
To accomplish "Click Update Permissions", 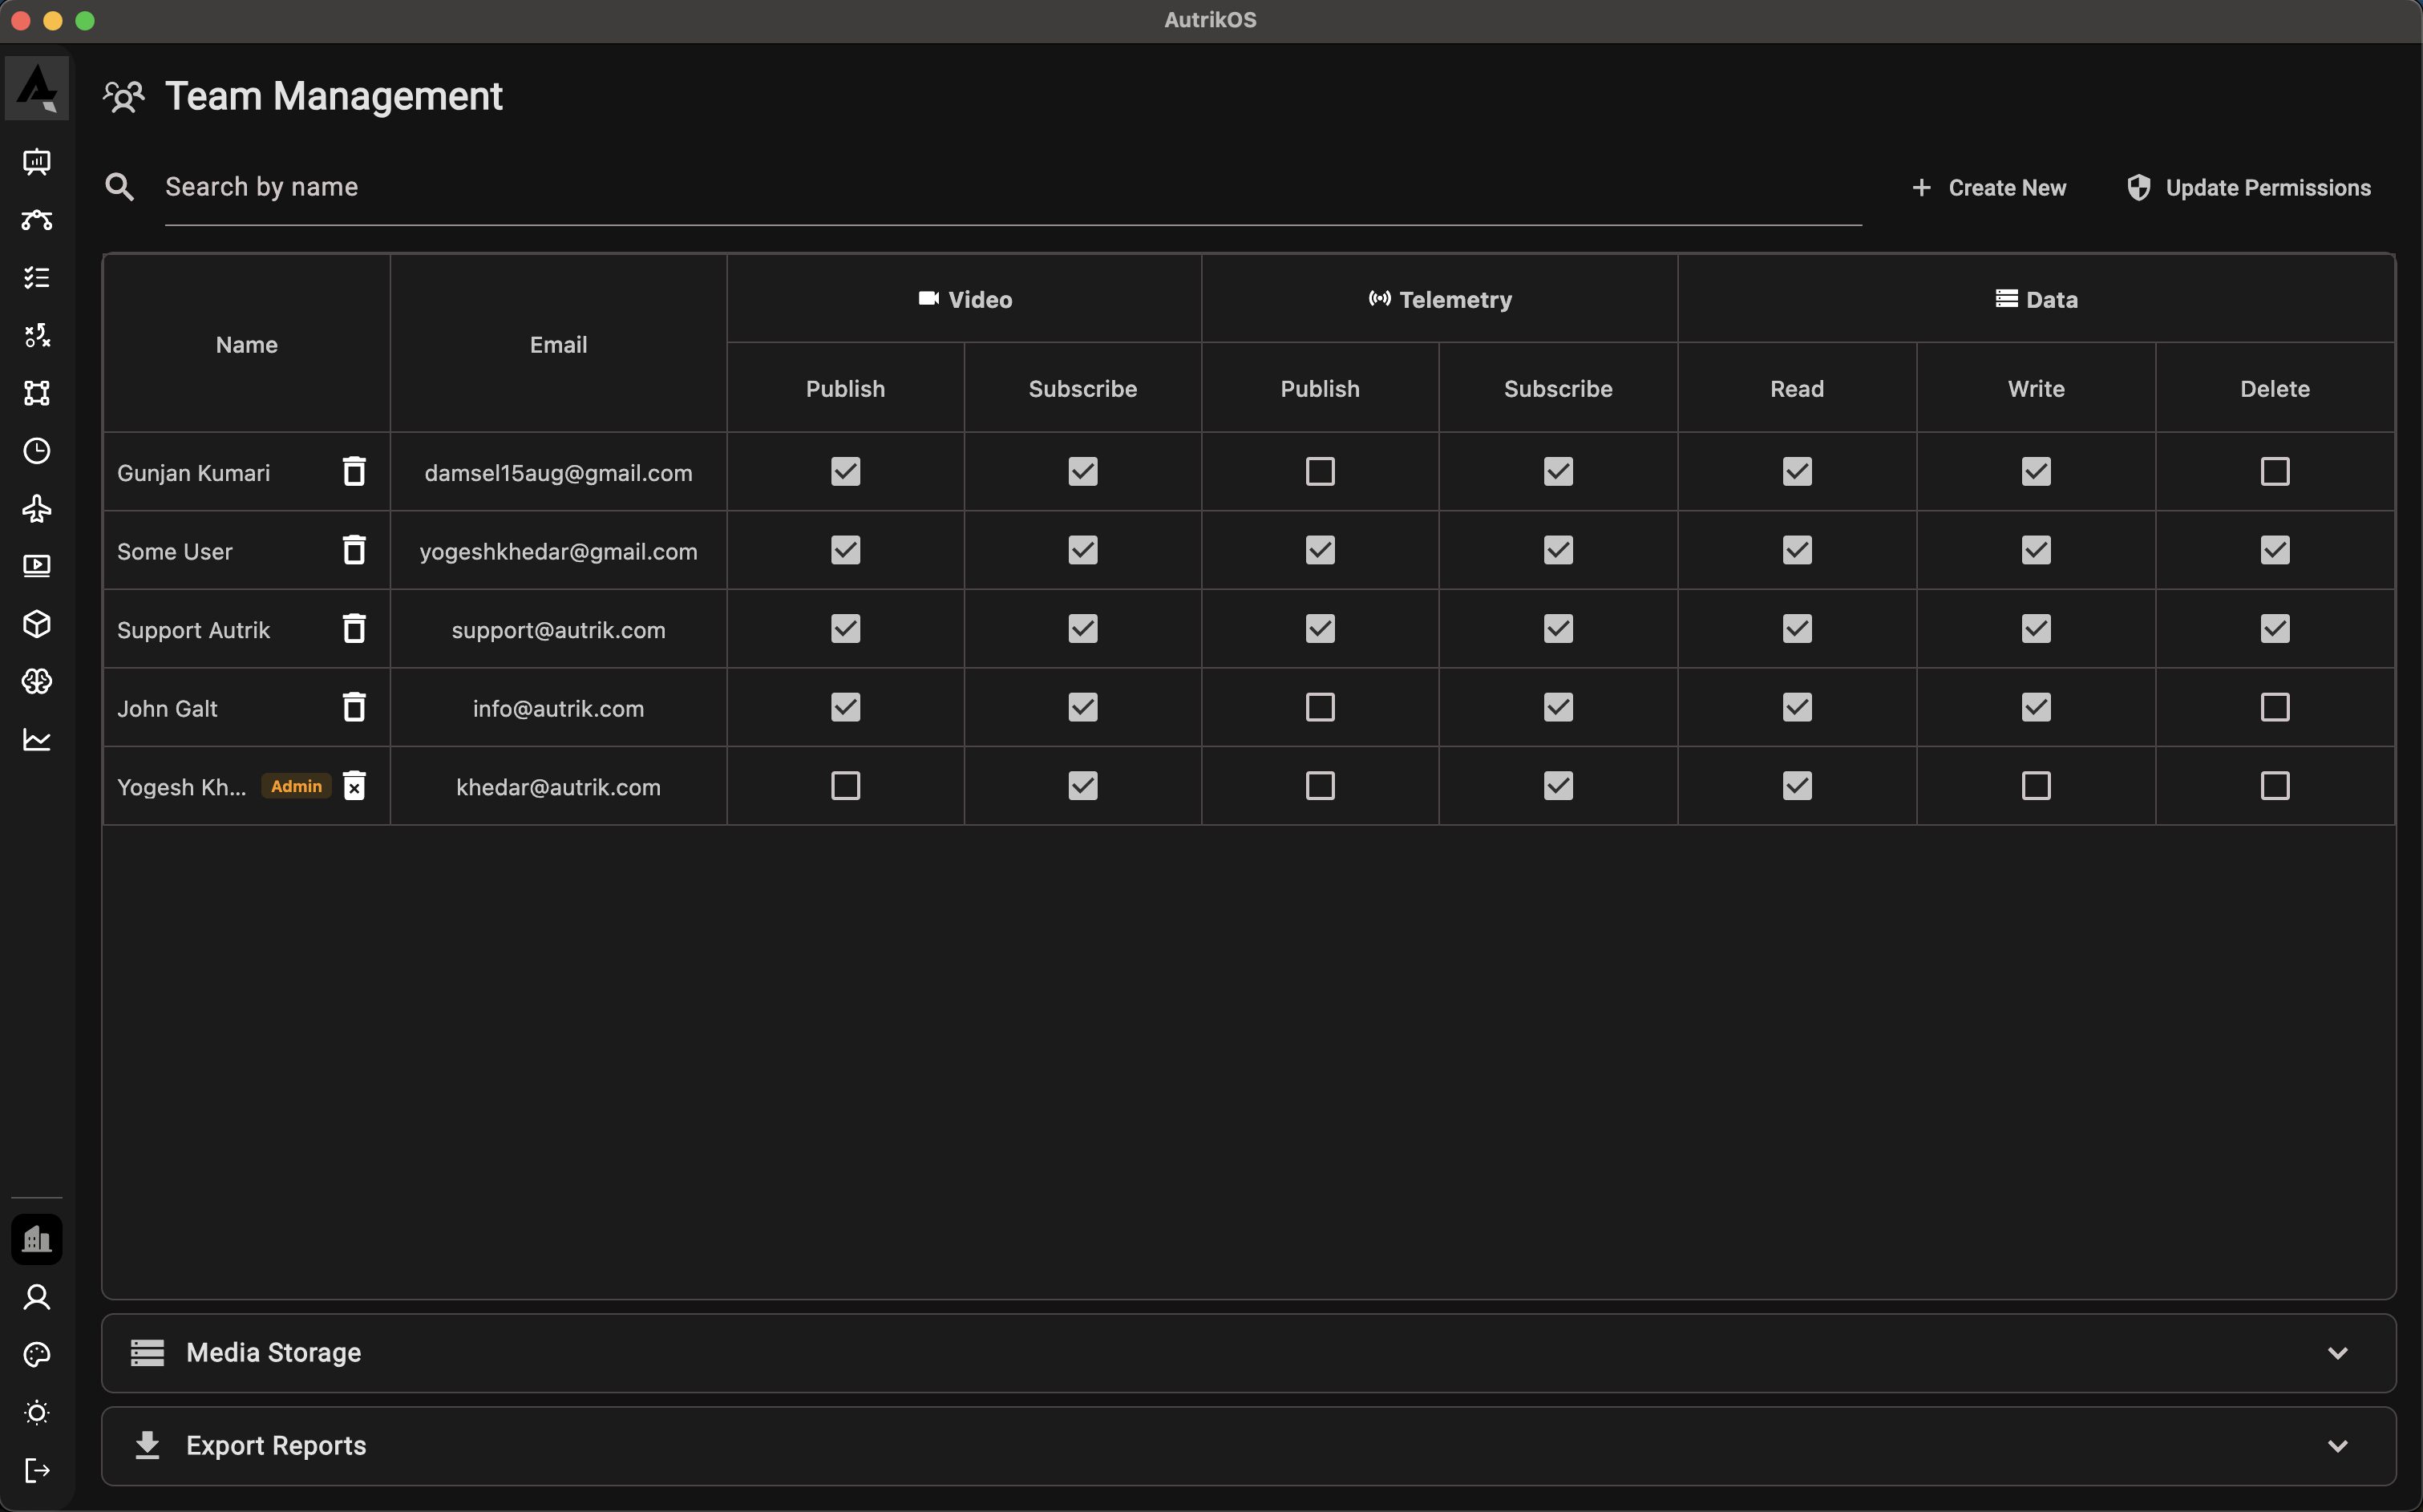I will [x=2248, y=187].
